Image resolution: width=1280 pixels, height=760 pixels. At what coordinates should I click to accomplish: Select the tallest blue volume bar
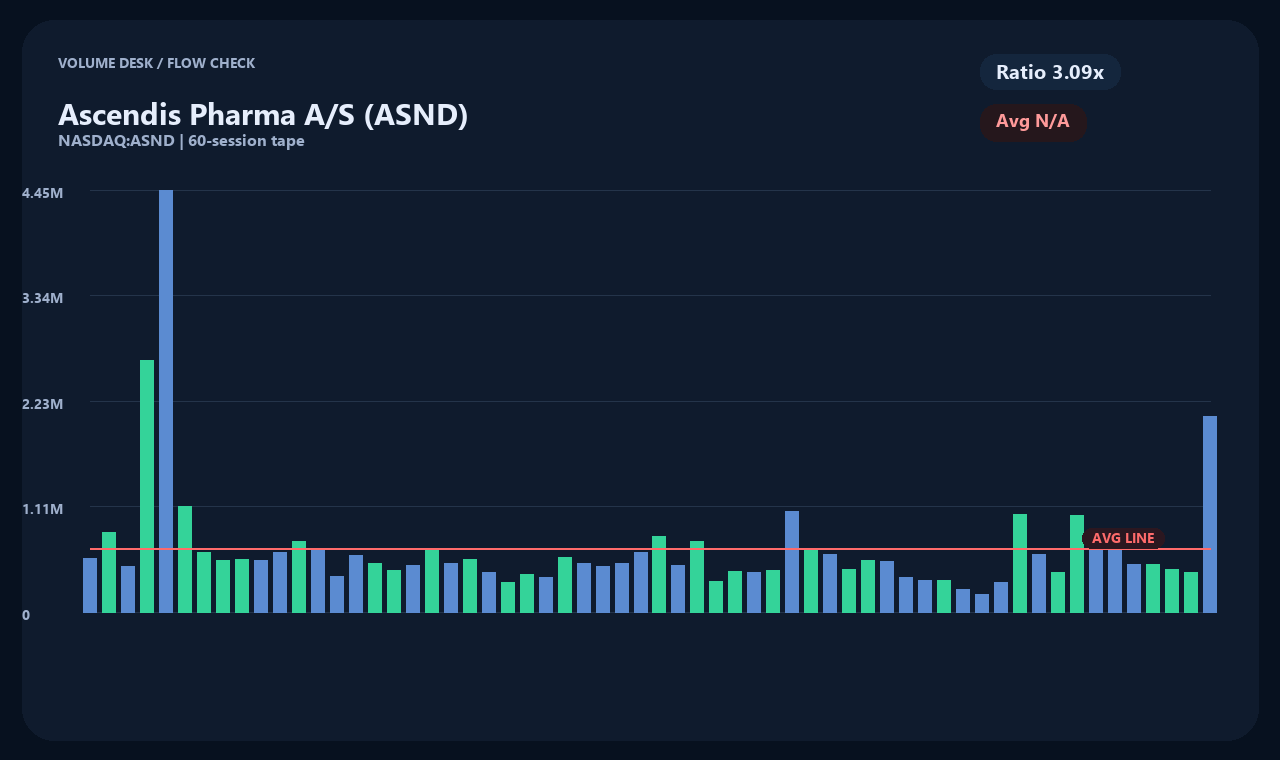click(x=166, y=401)
